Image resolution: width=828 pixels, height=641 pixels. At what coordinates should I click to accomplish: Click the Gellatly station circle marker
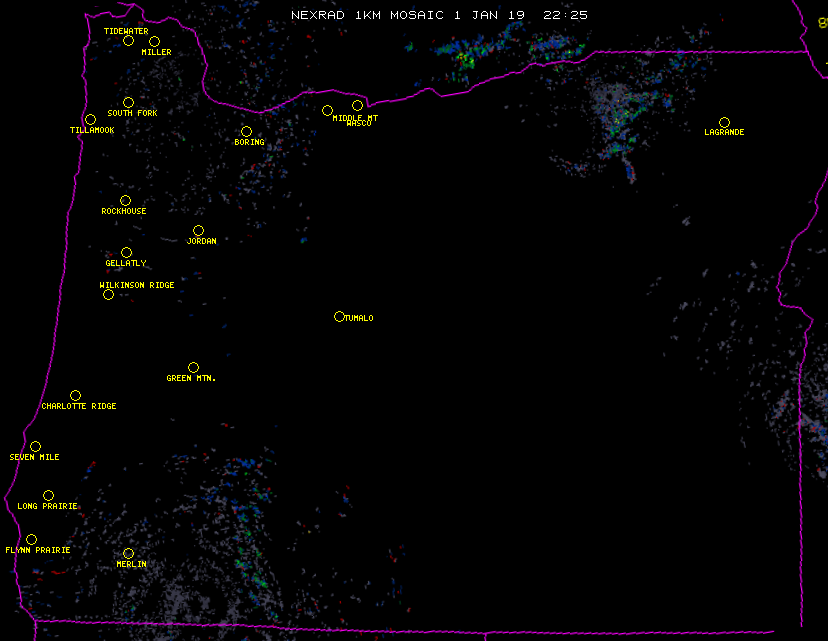pyautogui.click(x=126, y=252)
